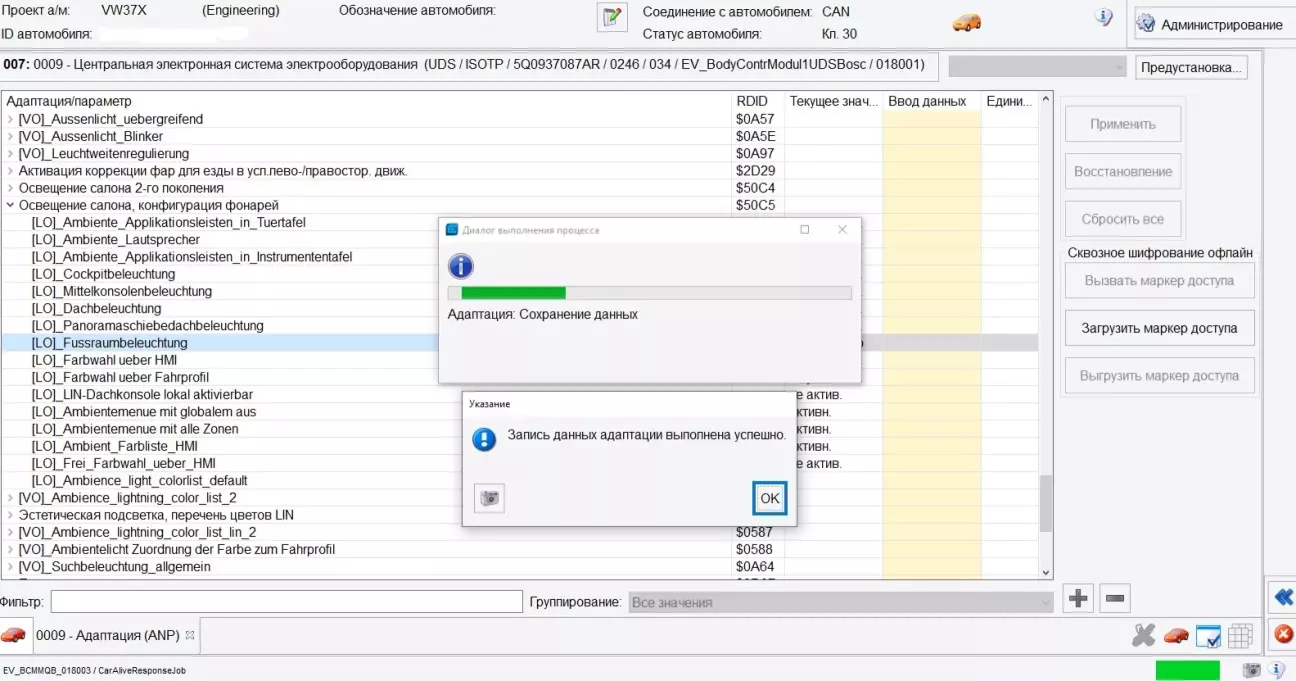Click into the Фильтр input field

coord(287,601)
